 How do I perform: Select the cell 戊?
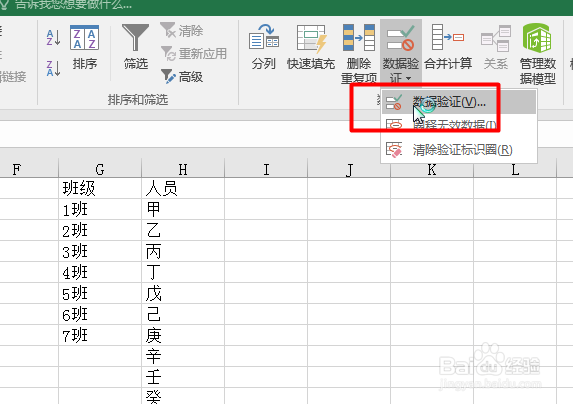click(183, 293)
